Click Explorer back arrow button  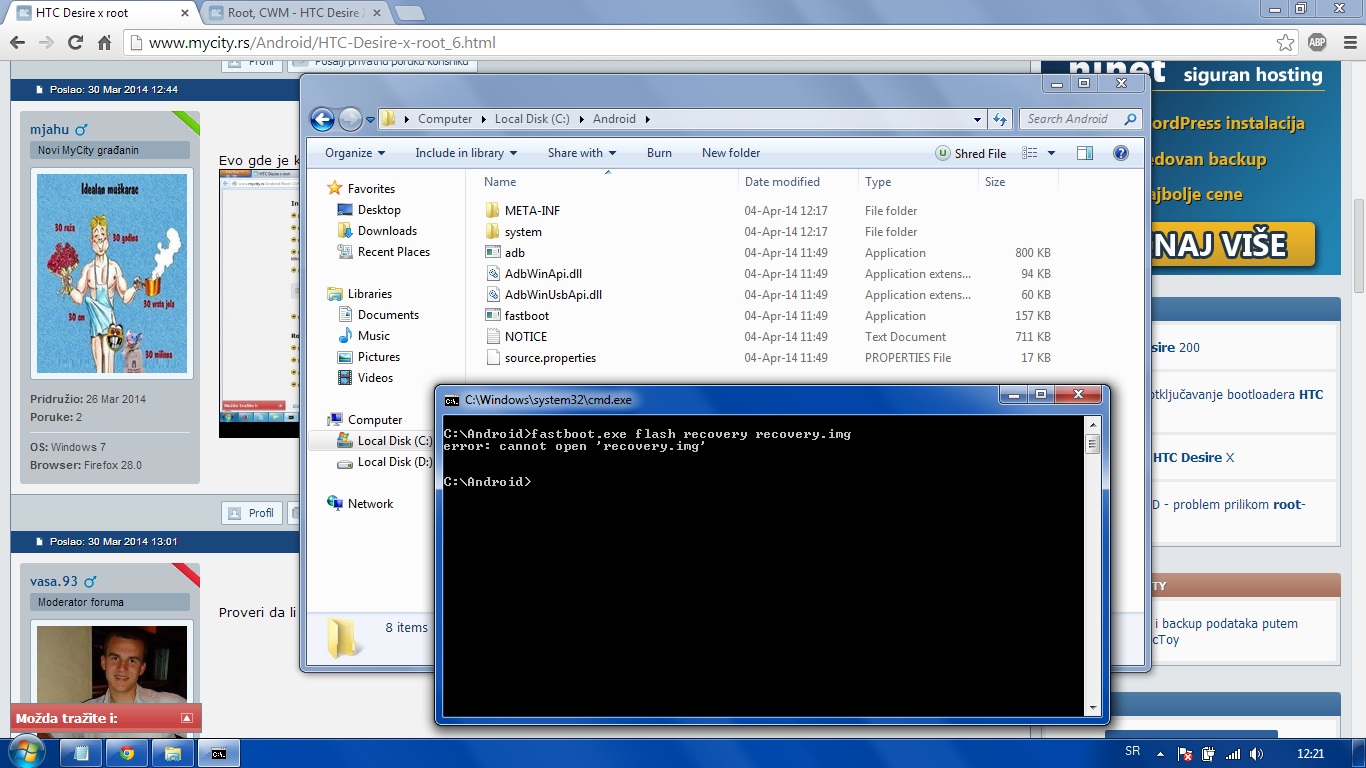coord(322,119)
